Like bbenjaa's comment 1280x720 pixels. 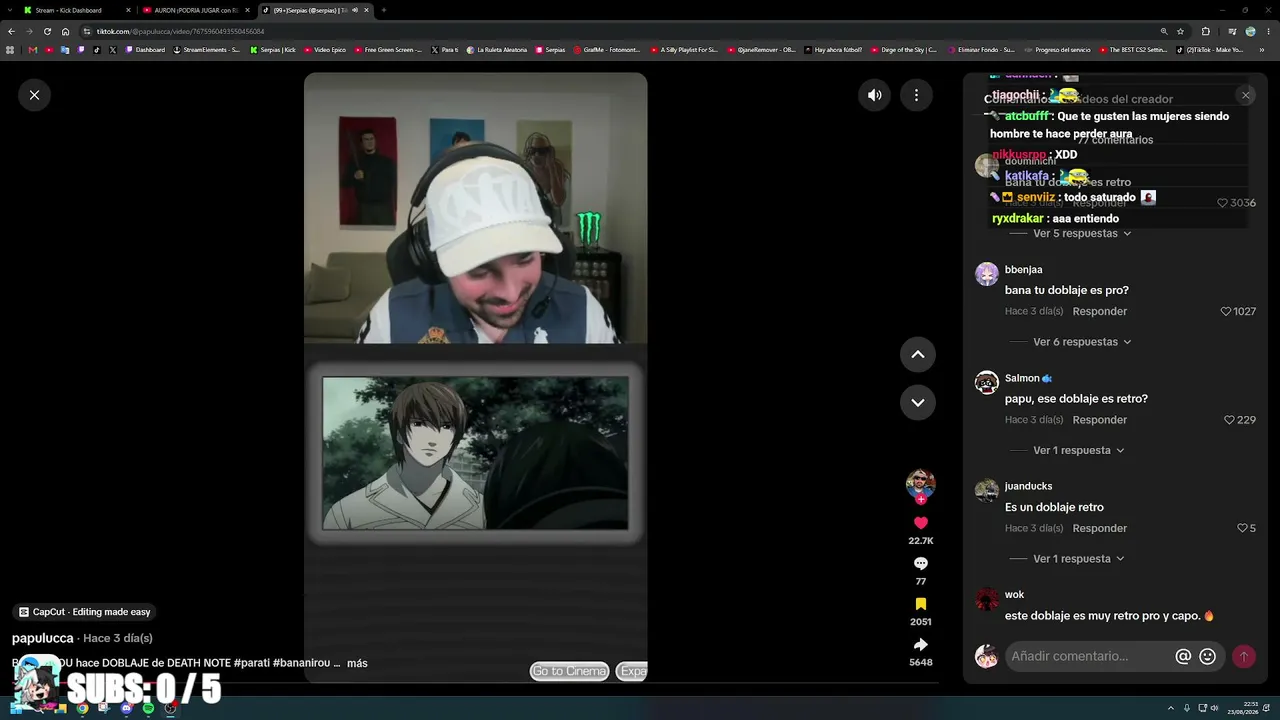[x=1226, y=311]
